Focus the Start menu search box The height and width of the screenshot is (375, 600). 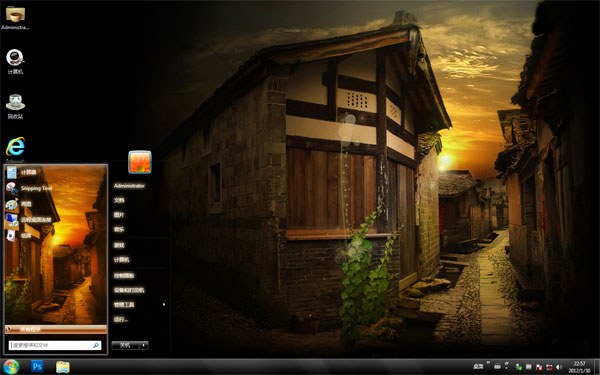click(55, 346)
